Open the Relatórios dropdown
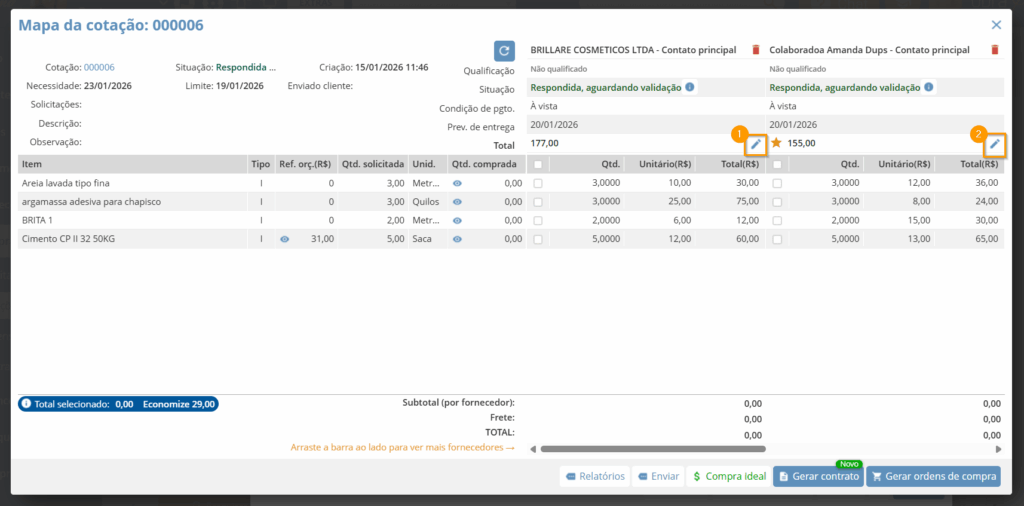 click(595, 477)
